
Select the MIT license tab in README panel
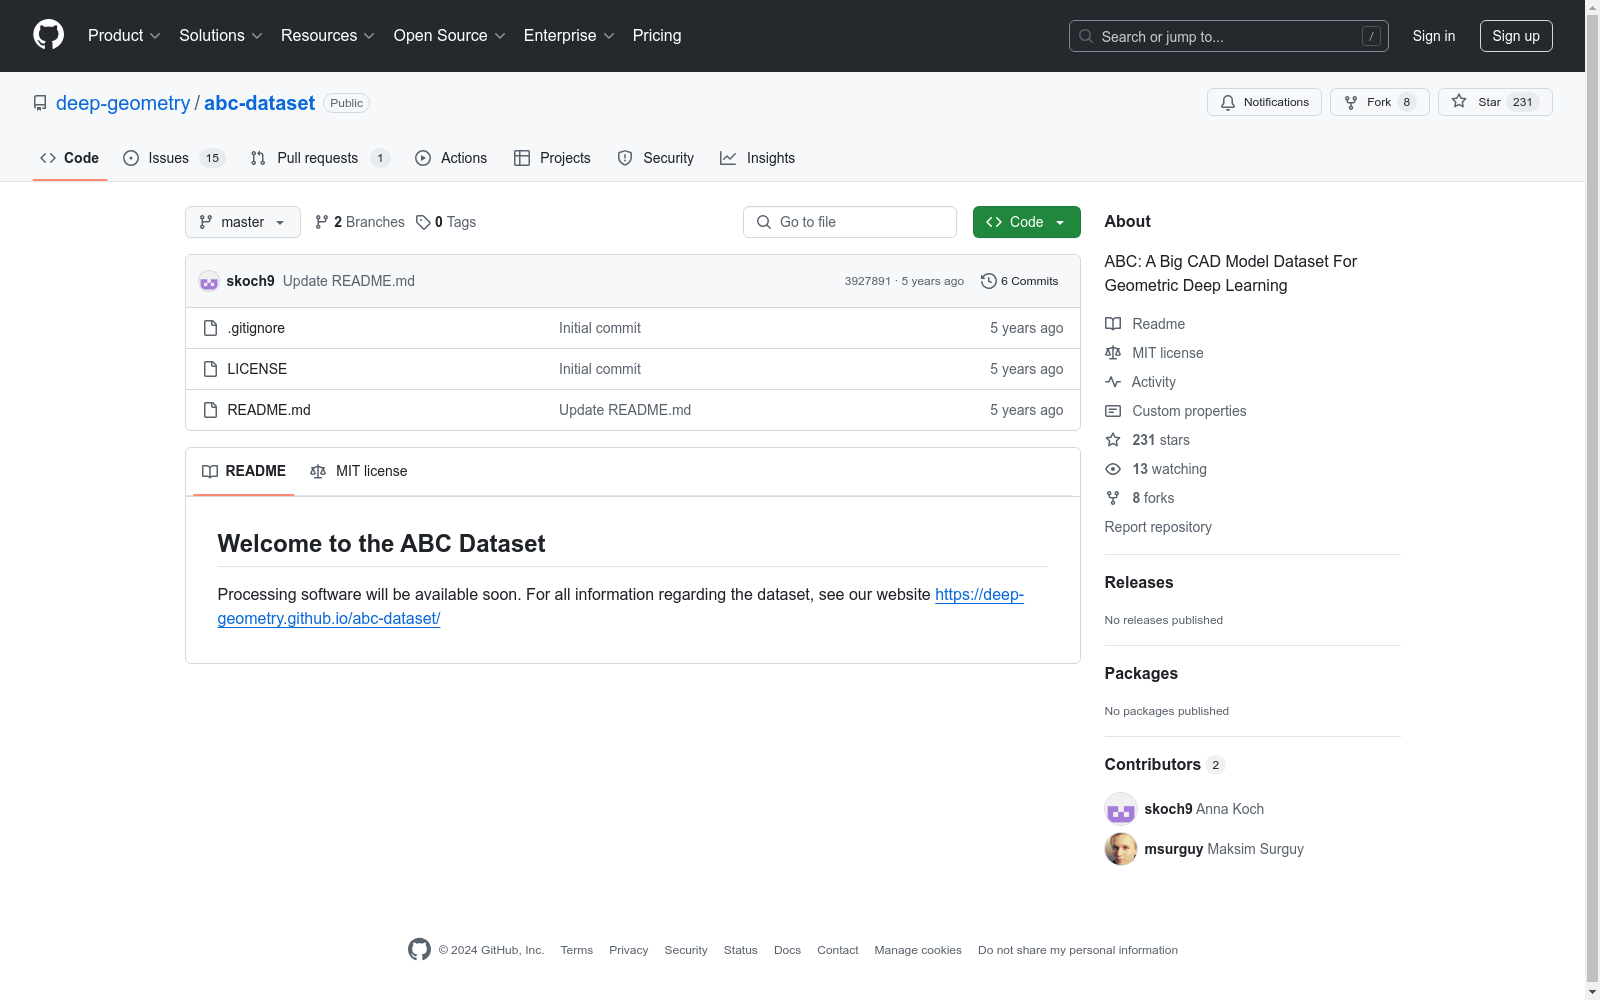coord(359,471)
